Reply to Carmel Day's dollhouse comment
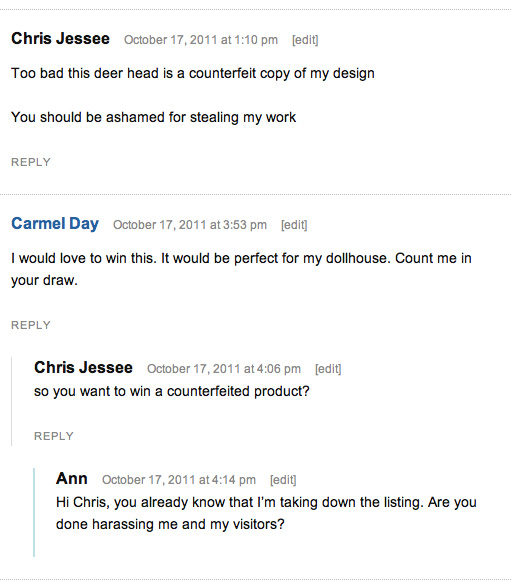This screenshot has width=511, height=588. 31,325
